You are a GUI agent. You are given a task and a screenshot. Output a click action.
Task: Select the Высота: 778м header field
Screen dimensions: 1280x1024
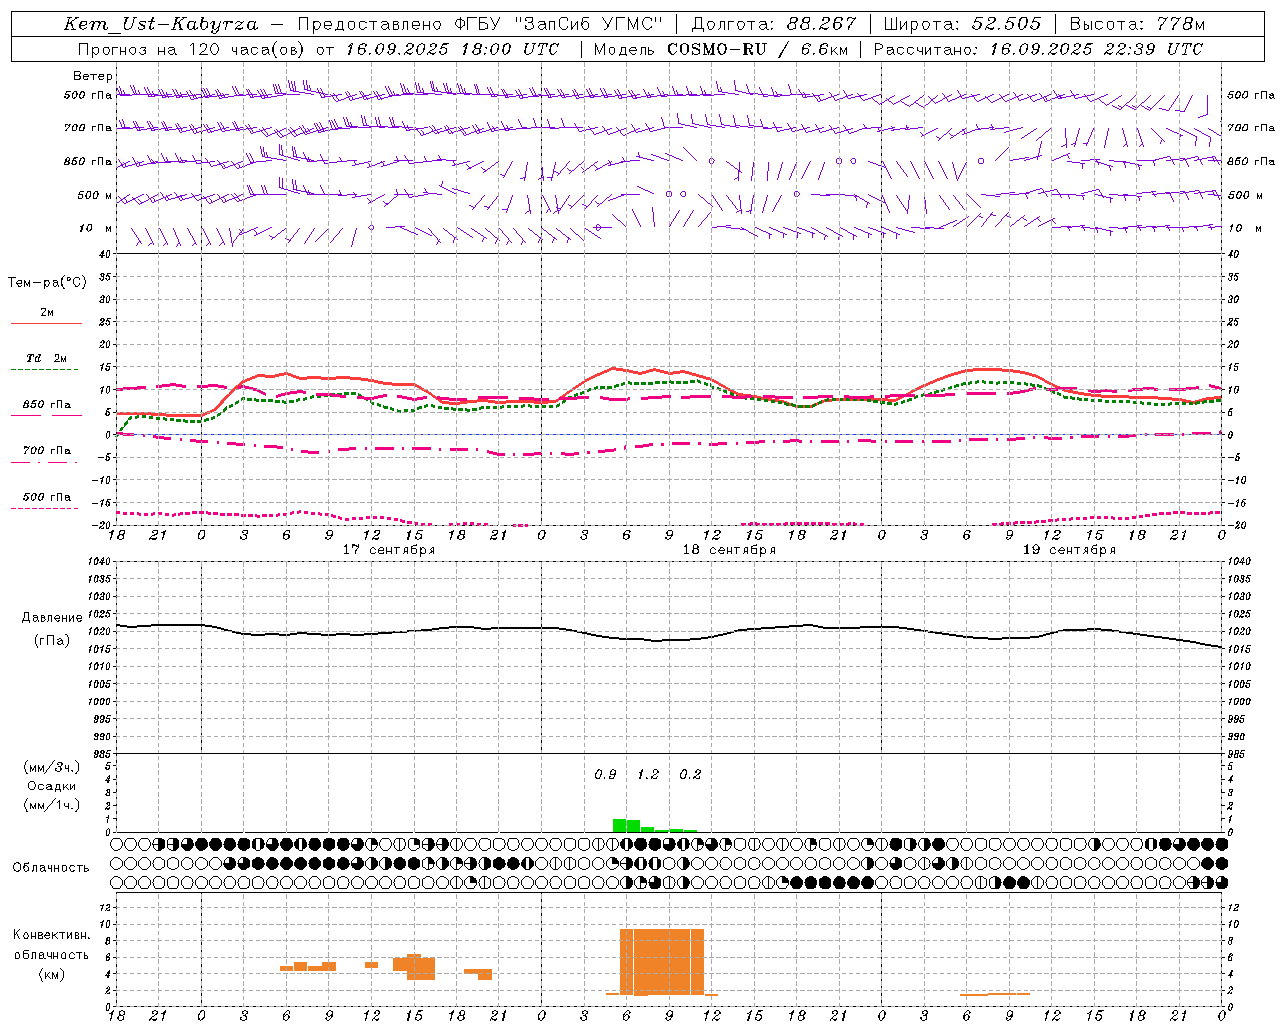(x=1137, y=24)
